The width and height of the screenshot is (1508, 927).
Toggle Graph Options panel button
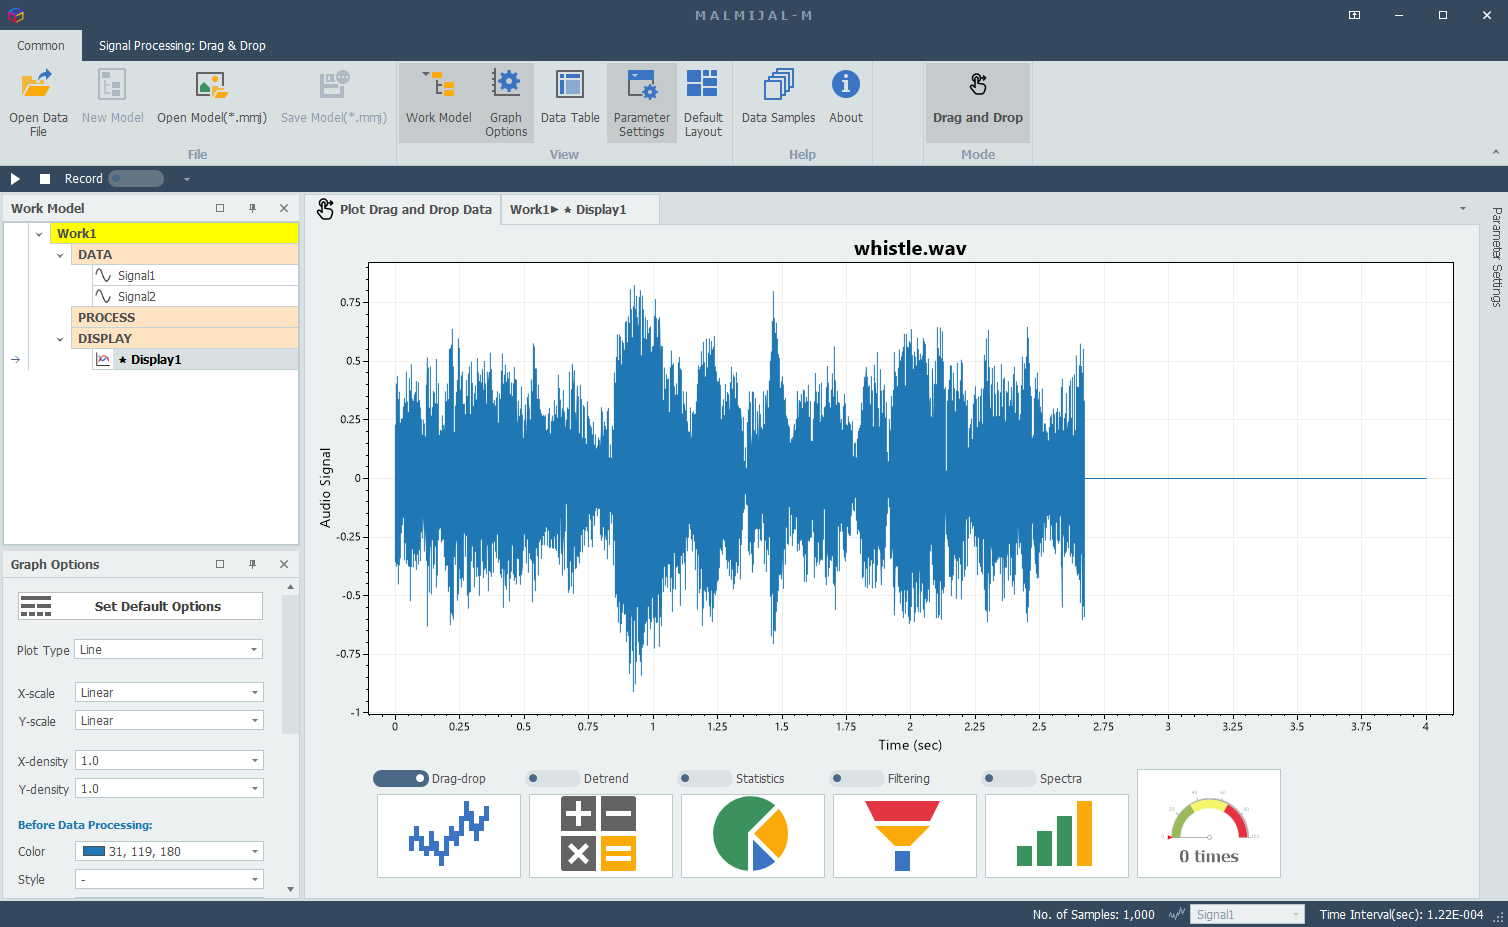coord(506,102)
